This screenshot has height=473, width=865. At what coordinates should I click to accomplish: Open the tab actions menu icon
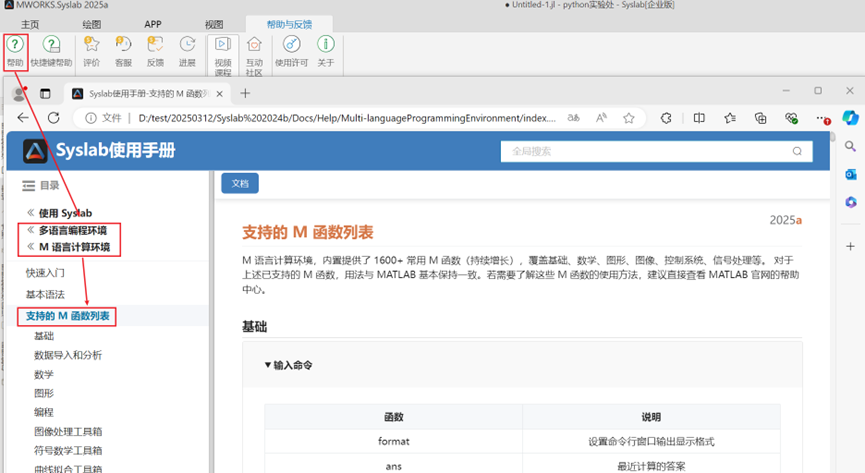coord(45,94)
